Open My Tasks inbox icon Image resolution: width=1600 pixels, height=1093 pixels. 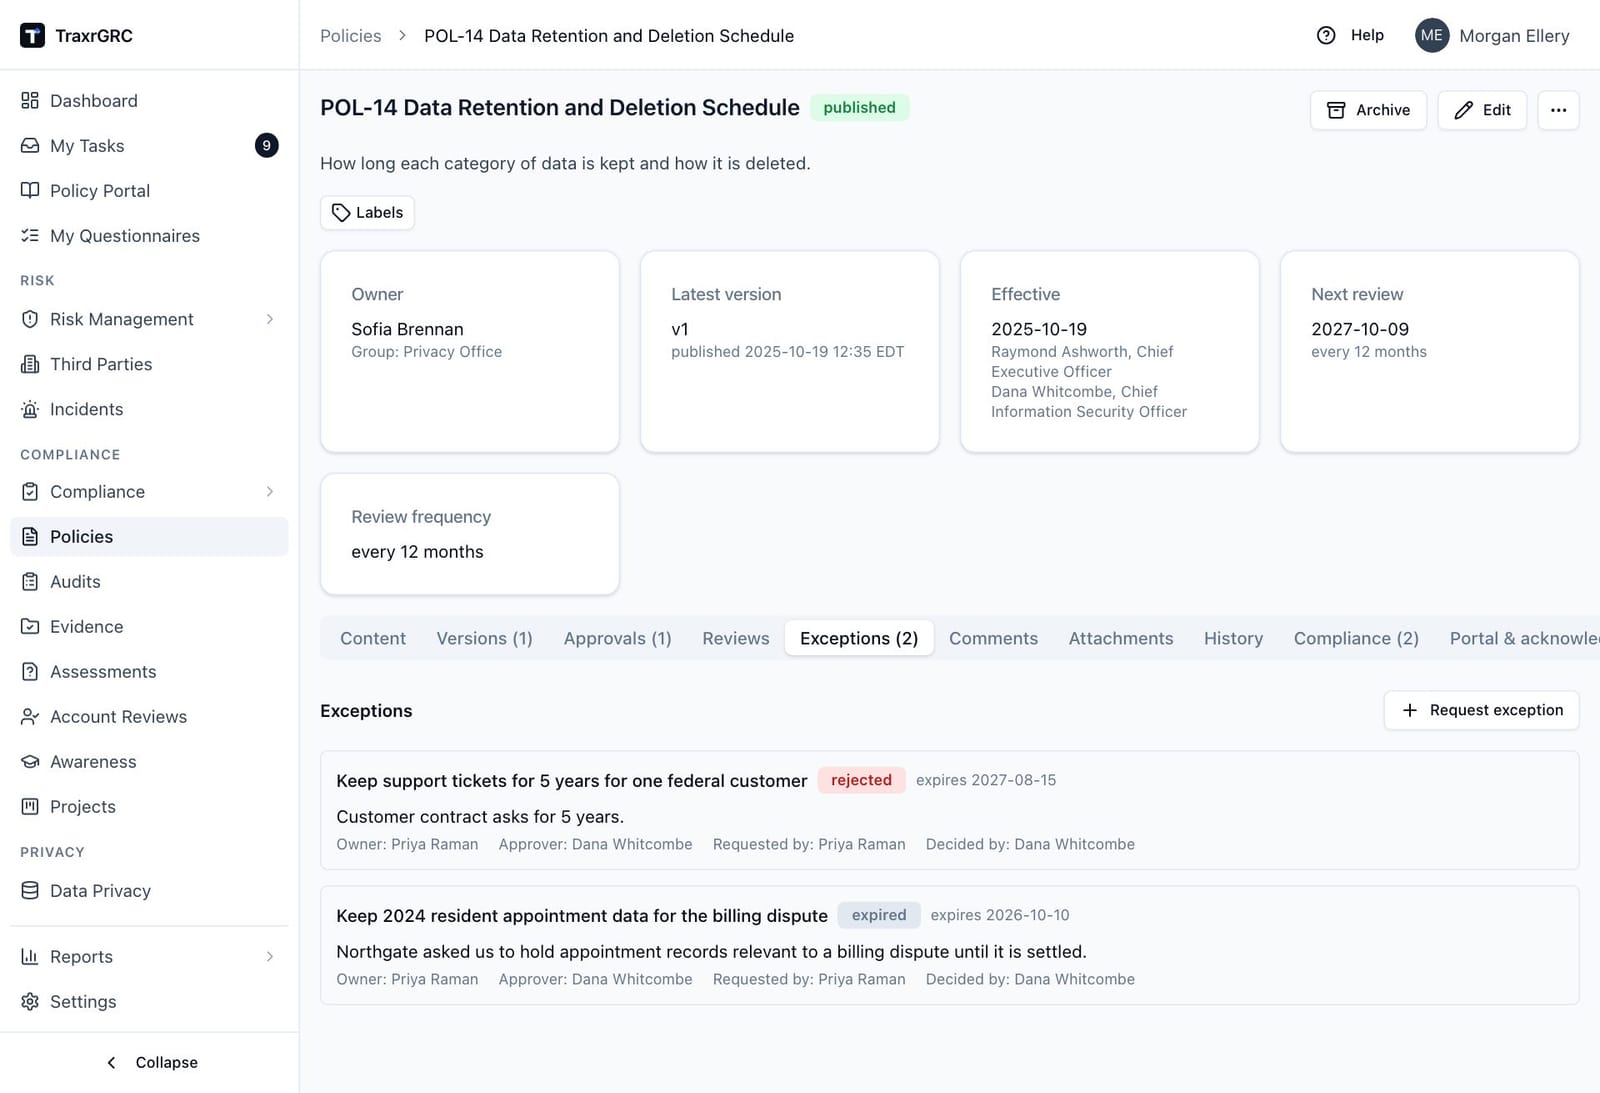30,145
